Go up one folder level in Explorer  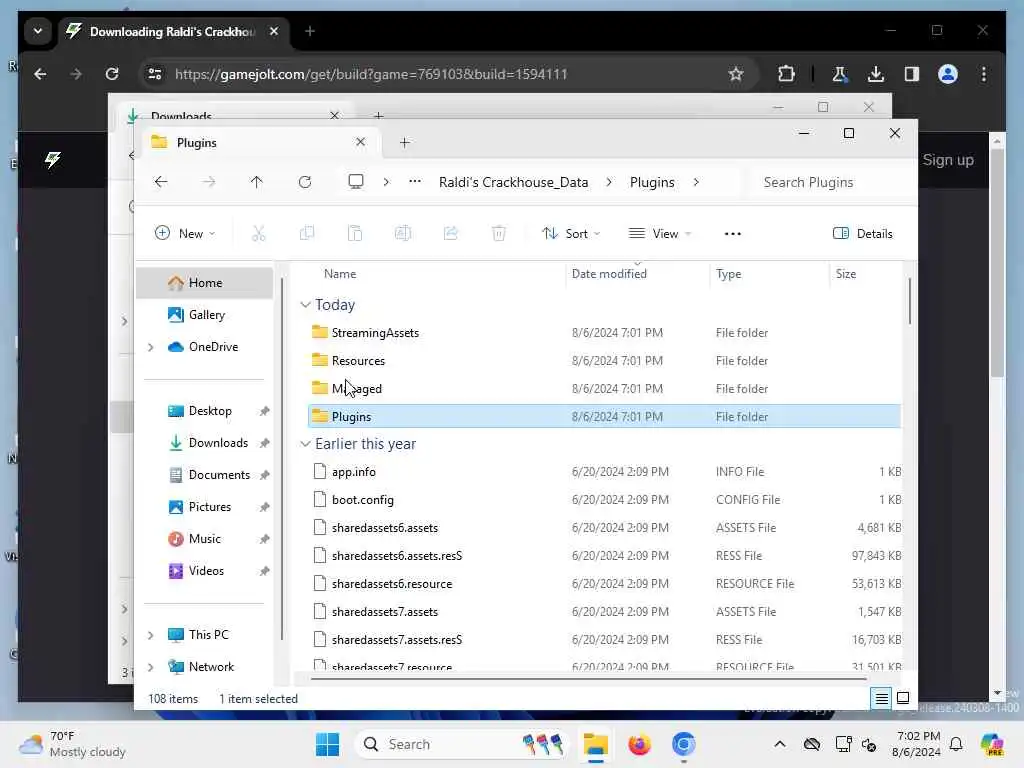point(257,182)
